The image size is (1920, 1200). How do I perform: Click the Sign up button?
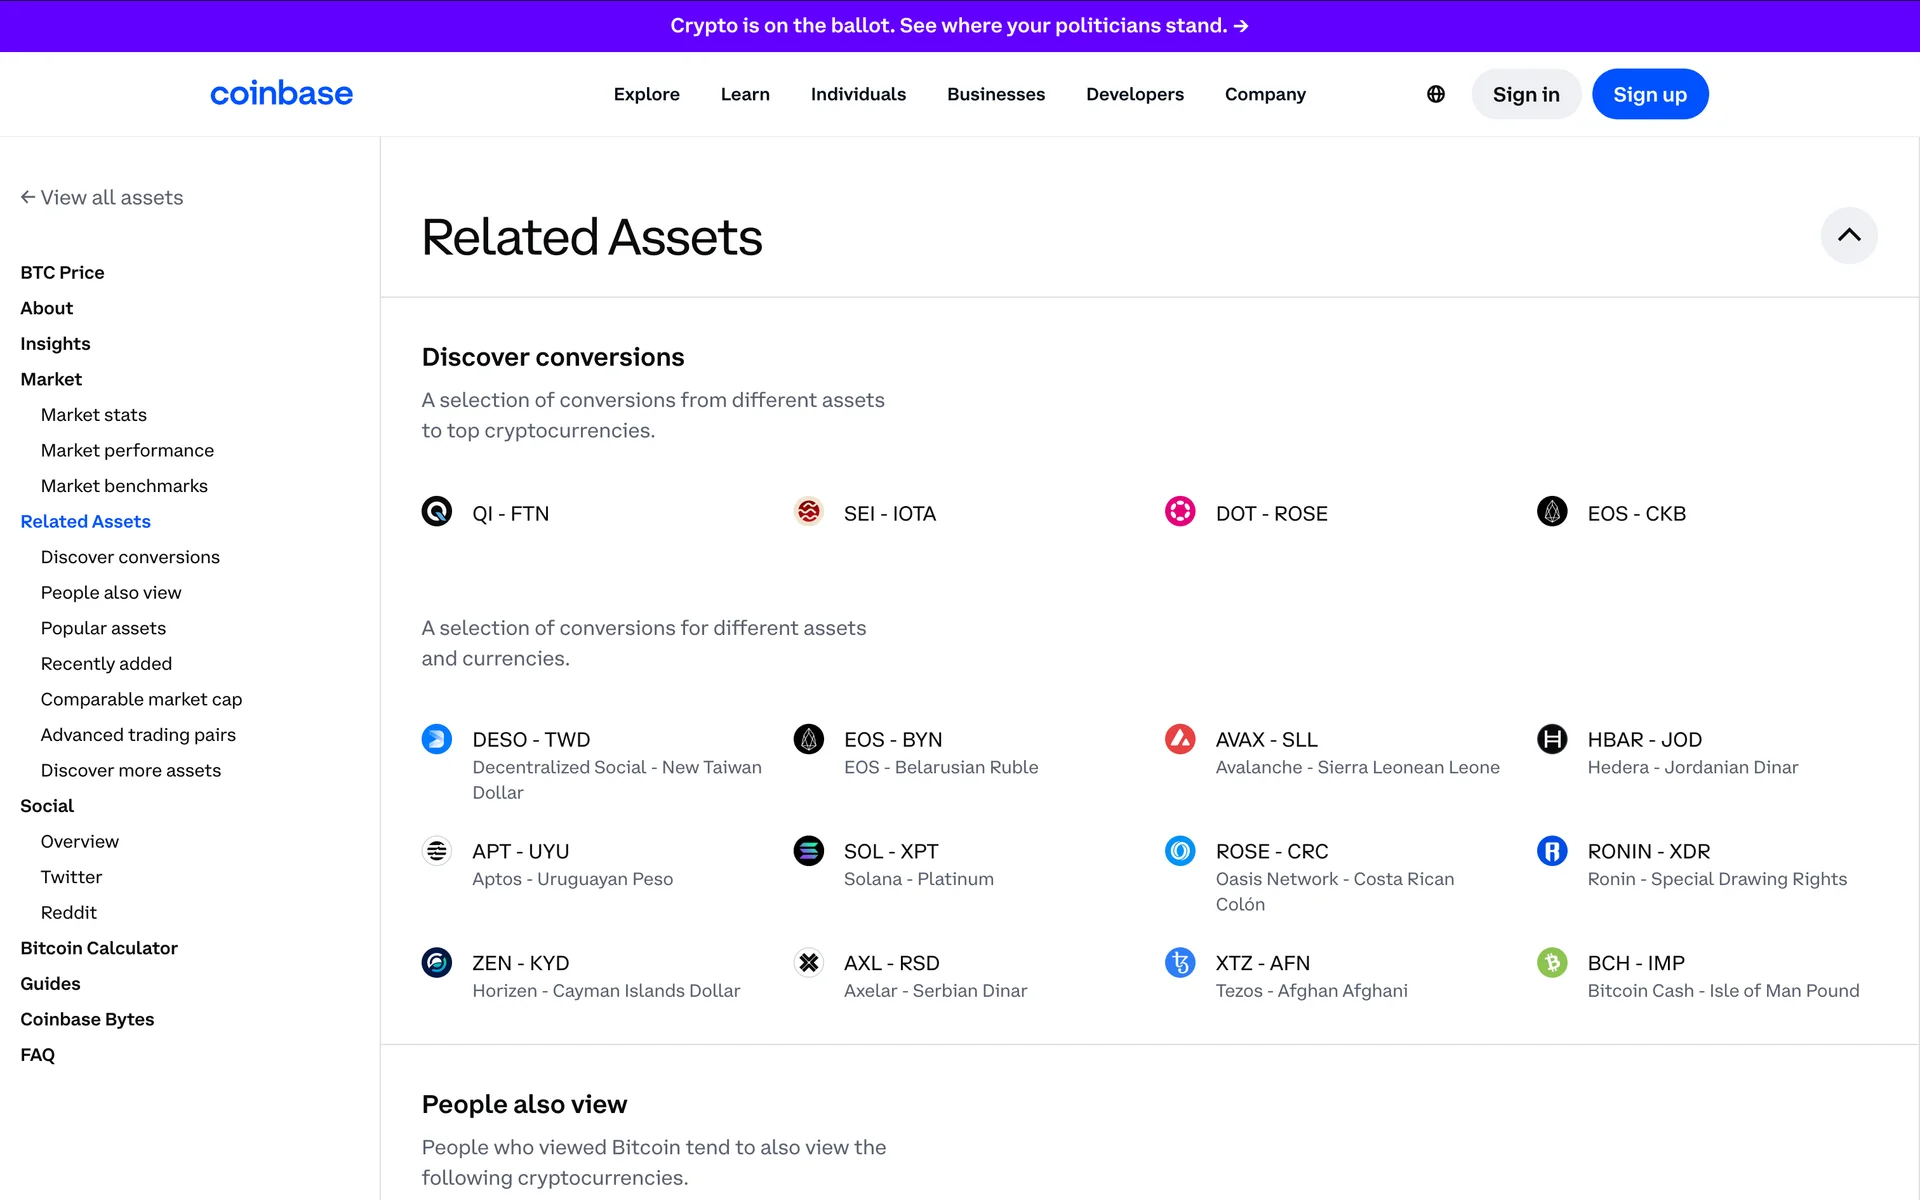[1649, 94]
